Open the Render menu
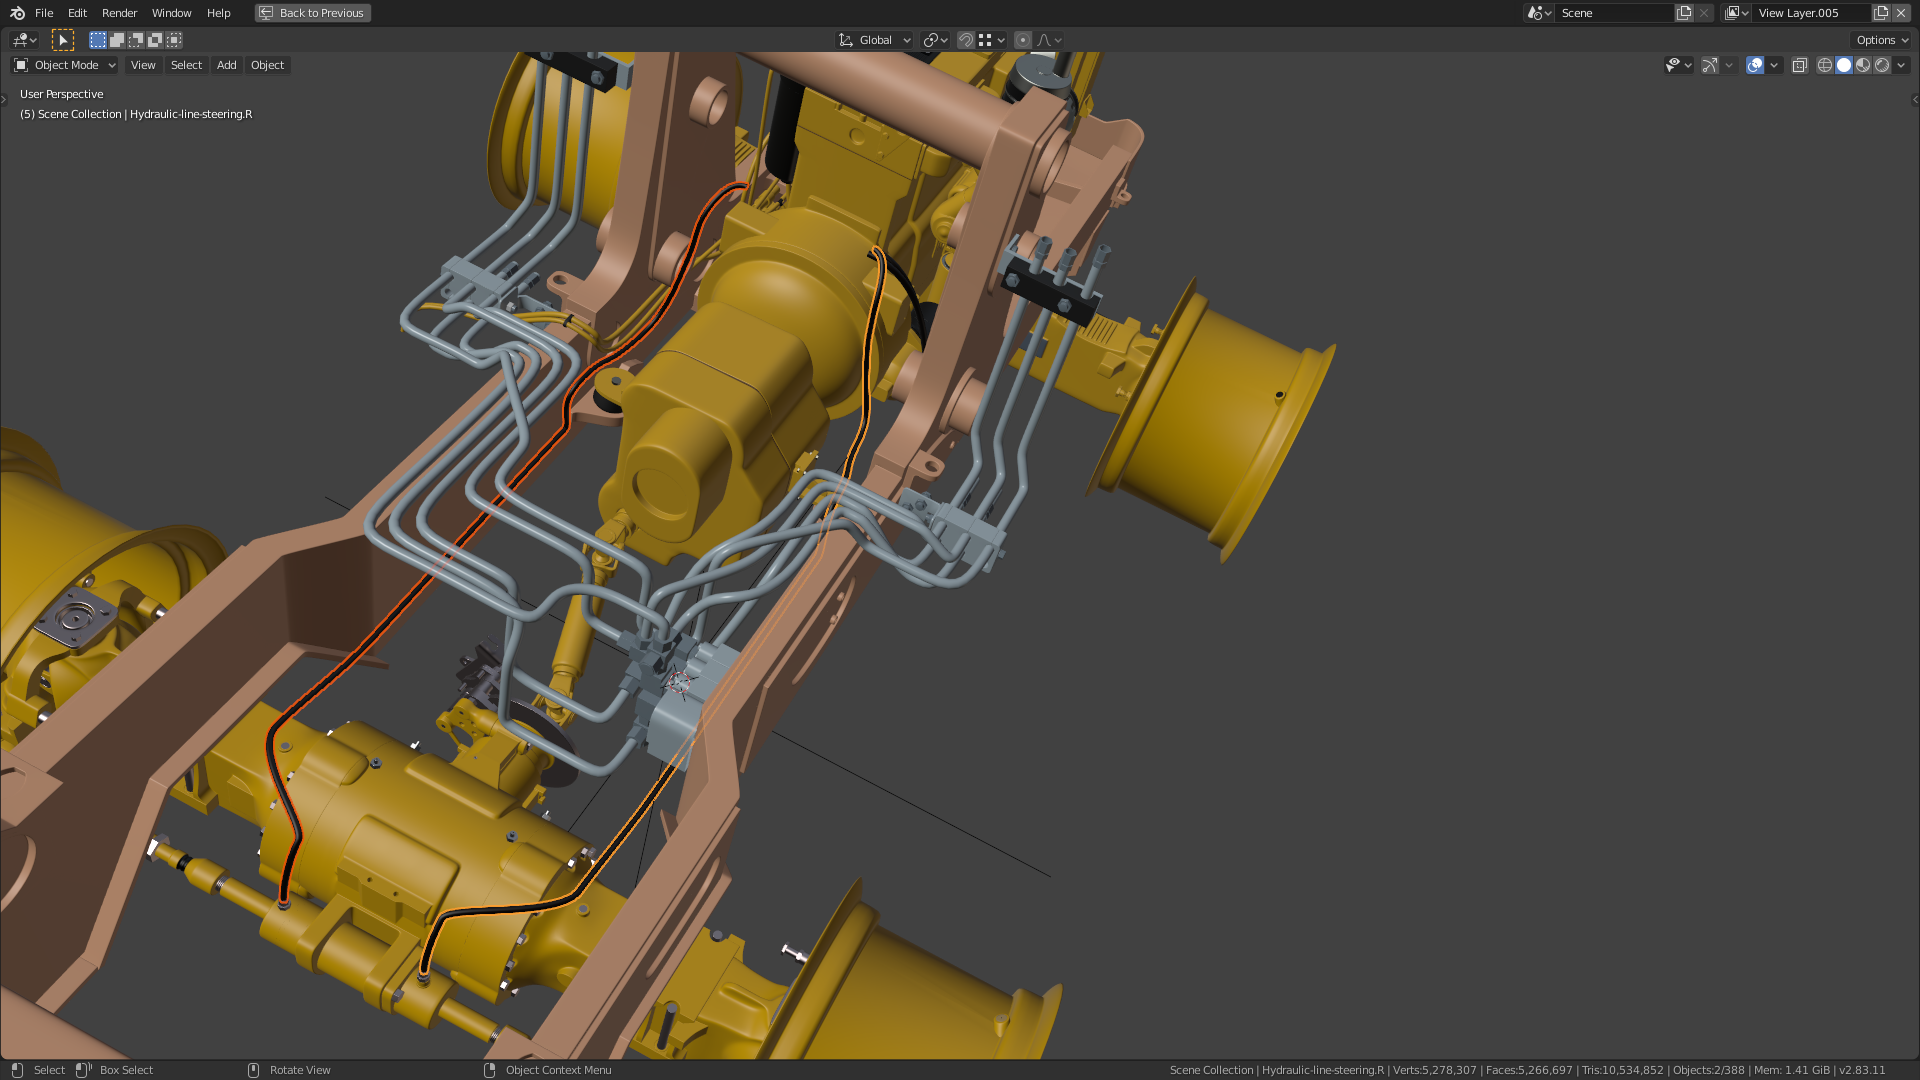 point(119,13)
